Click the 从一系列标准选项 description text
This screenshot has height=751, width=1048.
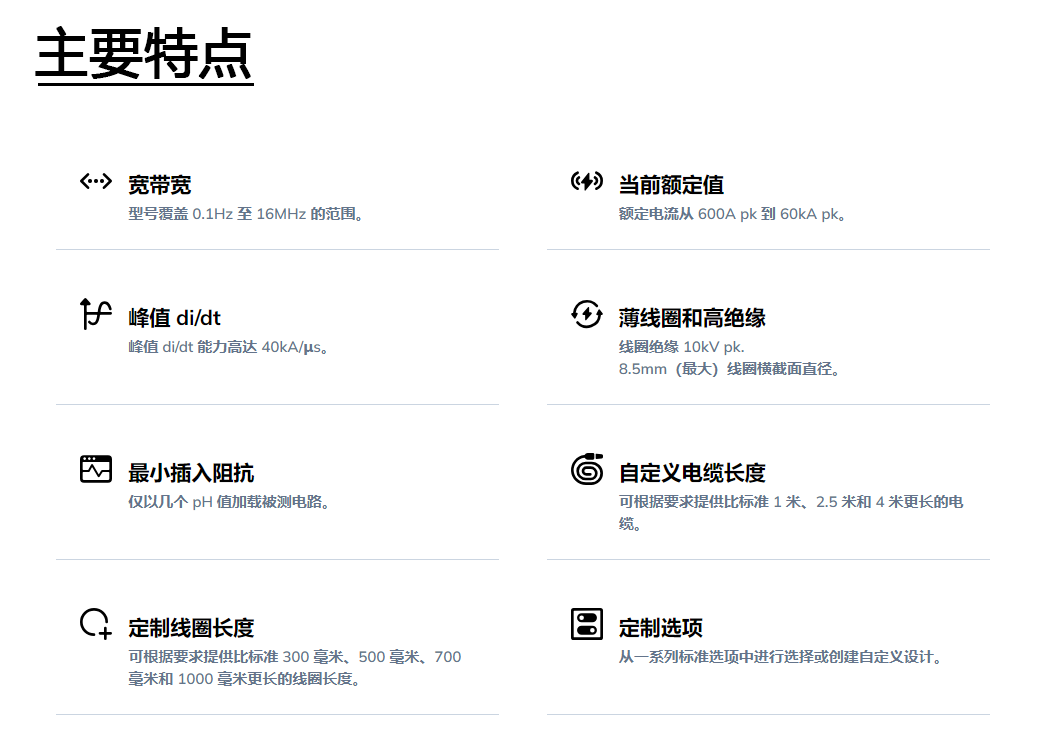pos(781,657)
